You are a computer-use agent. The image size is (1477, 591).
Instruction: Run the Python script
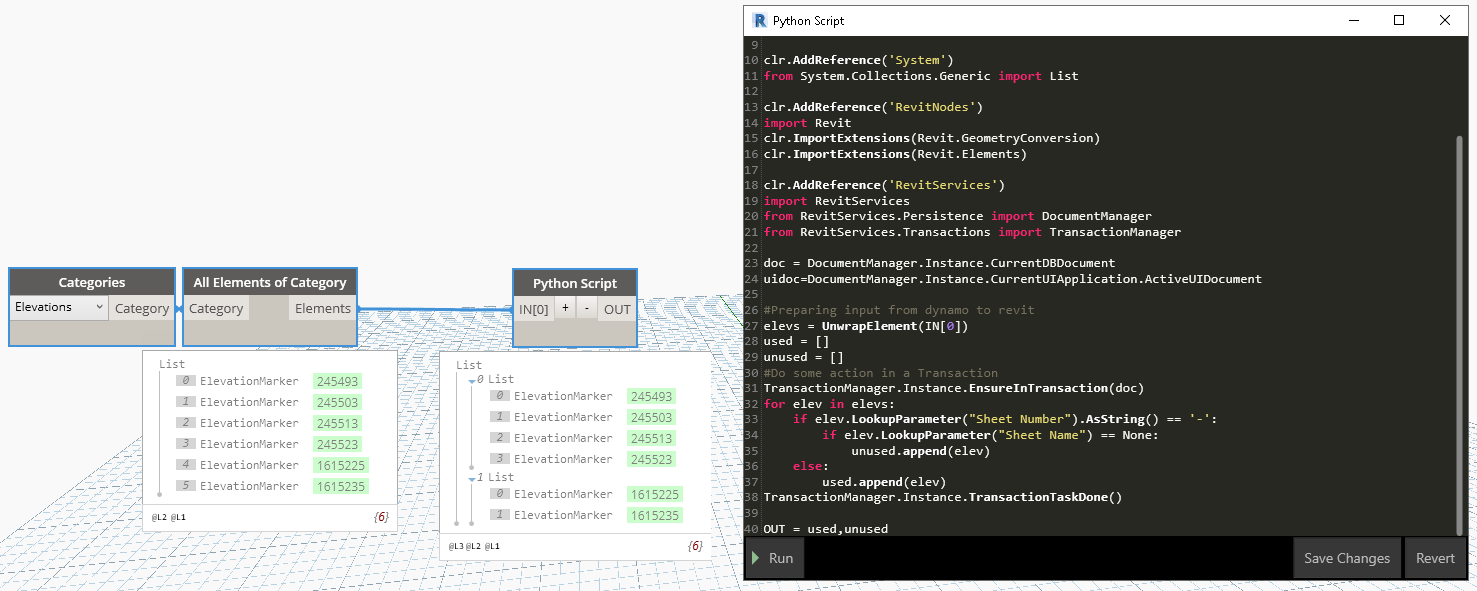(773, 558)
